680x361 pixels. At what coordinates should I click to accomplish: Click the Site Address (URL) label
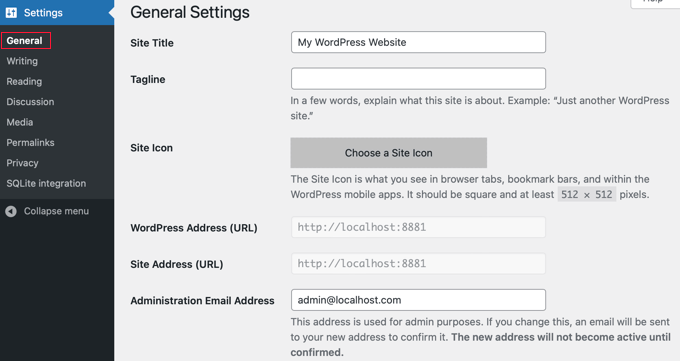(177, 264)
